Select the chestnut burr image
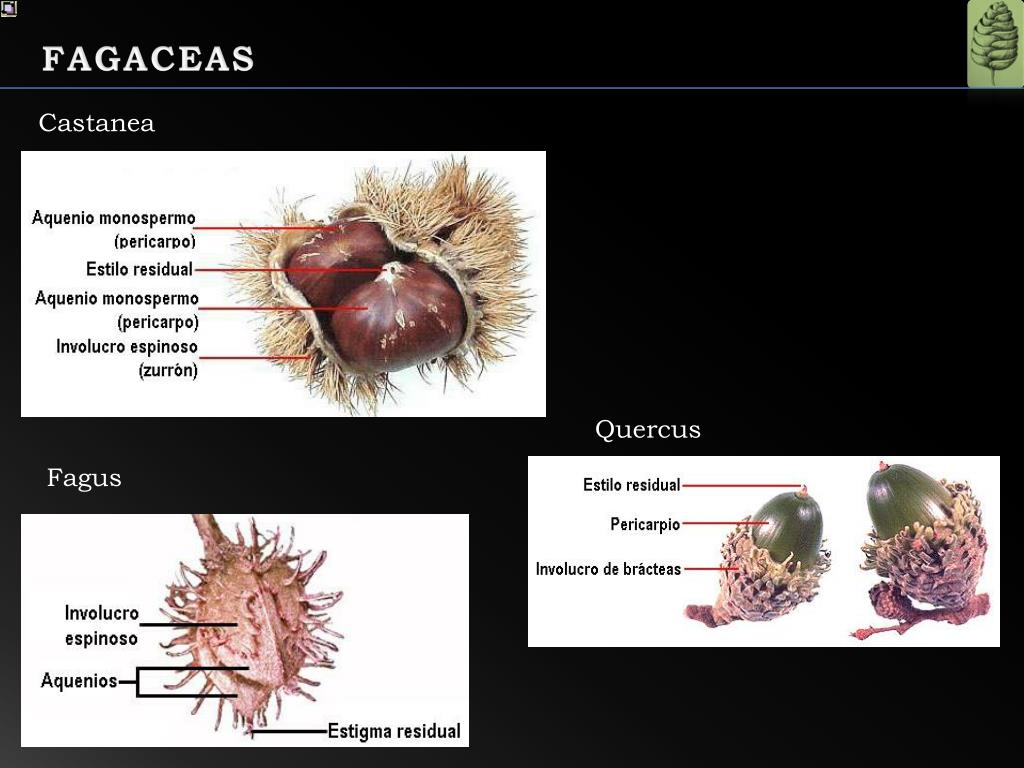This screenshot has height=768, width=1024. coord(283,284)
